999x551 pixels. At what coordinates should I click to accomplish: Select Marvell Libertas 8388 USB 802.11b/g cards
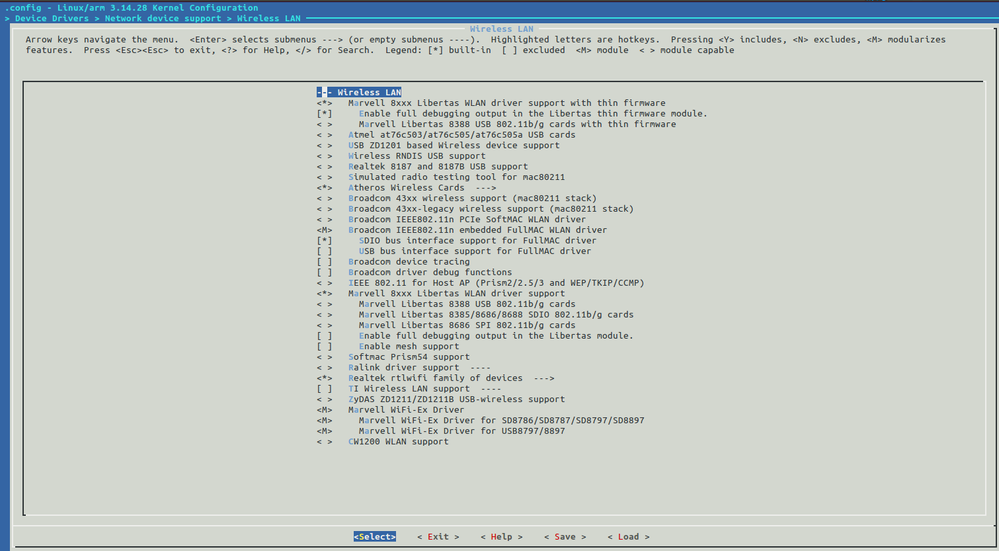coord(446,304)
